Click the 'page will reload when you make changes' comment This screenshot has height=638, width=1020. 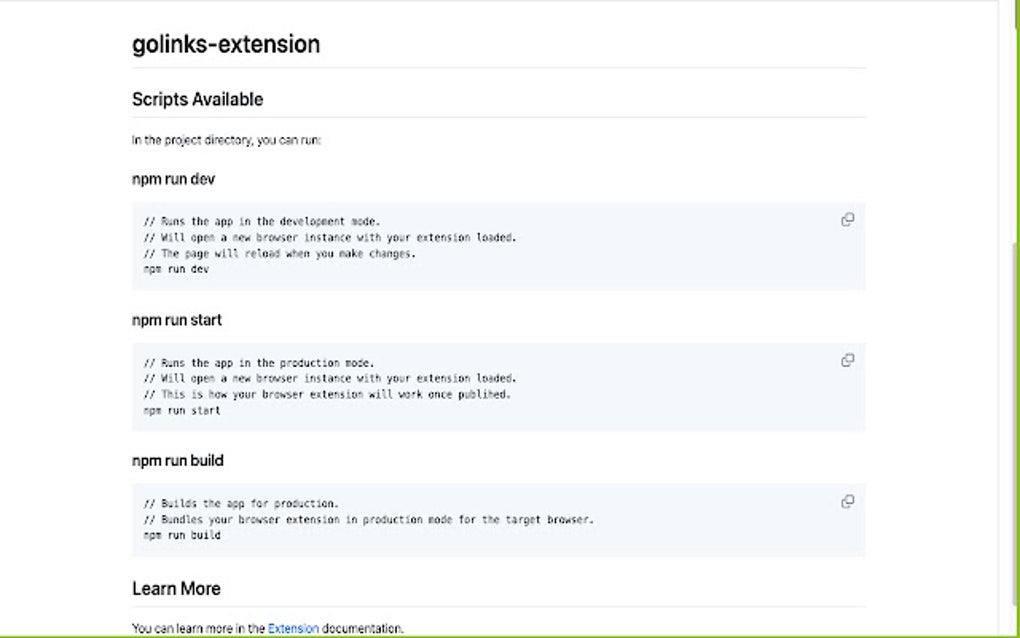coord(279,254)
